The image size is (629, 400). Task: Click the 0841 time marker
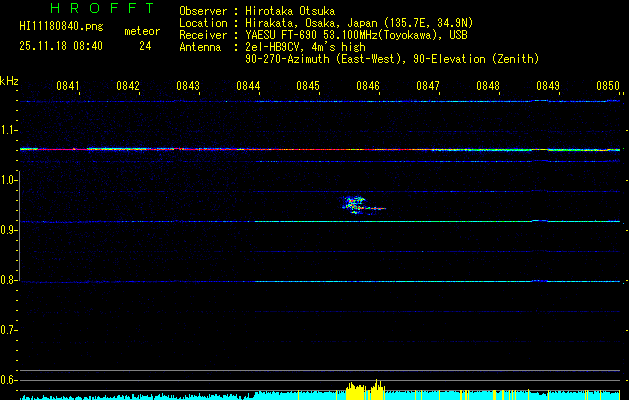pos(68,86)
